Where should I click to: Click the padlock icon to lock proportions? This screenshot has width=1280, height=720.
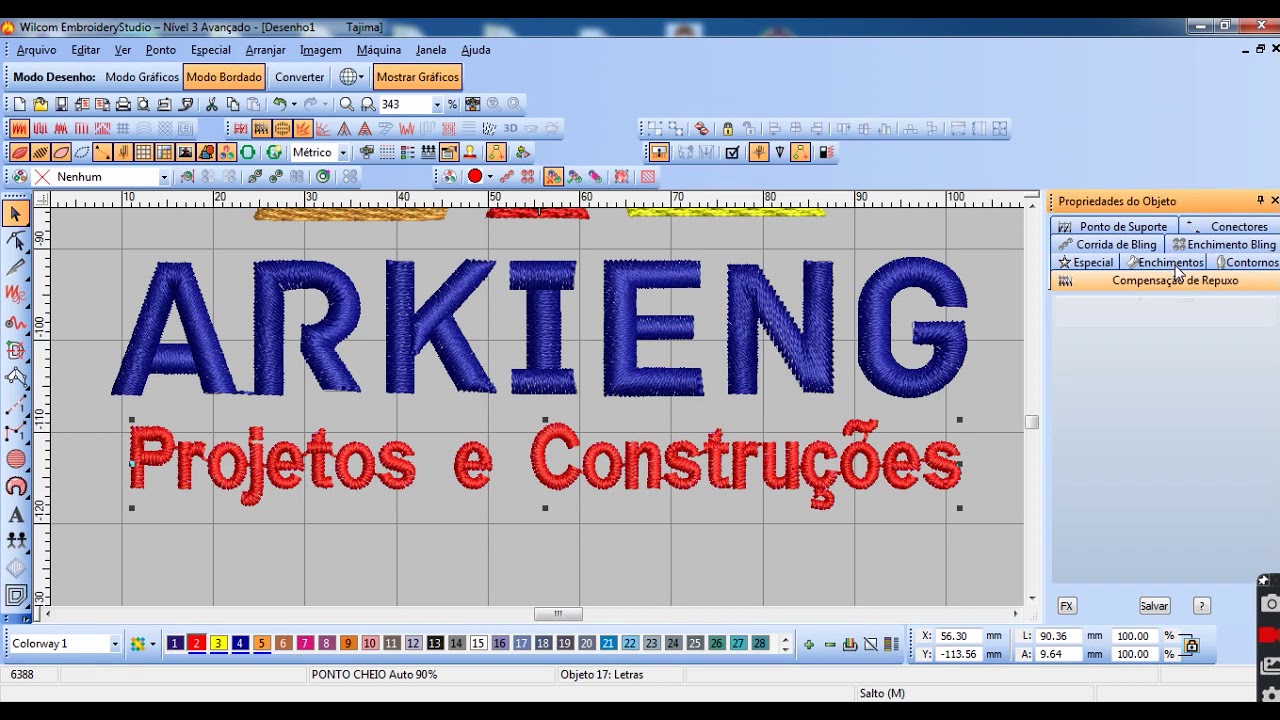(1191, 645)
